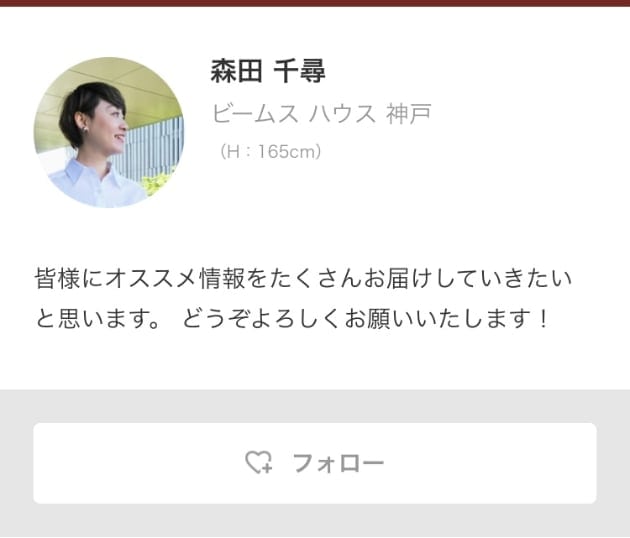
Task: Click the bio line starting with 皆様にオススメ情報
Action: tap(303, 278)
